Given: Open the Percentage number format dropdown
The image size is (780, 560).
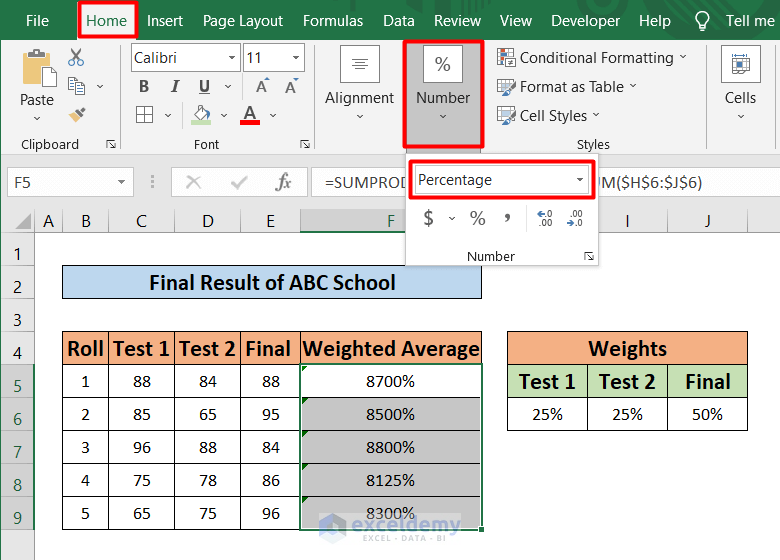Looking at the screenshot, I should pyautogui.click(x=580, y=180).
